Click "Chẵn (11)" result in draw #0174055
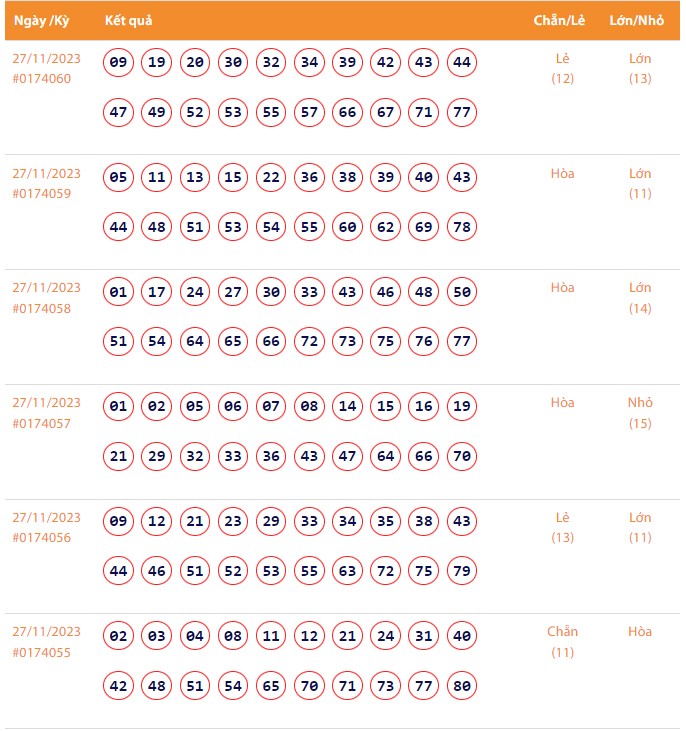This screenshot has height=731, width=686. tap(563, 641)
